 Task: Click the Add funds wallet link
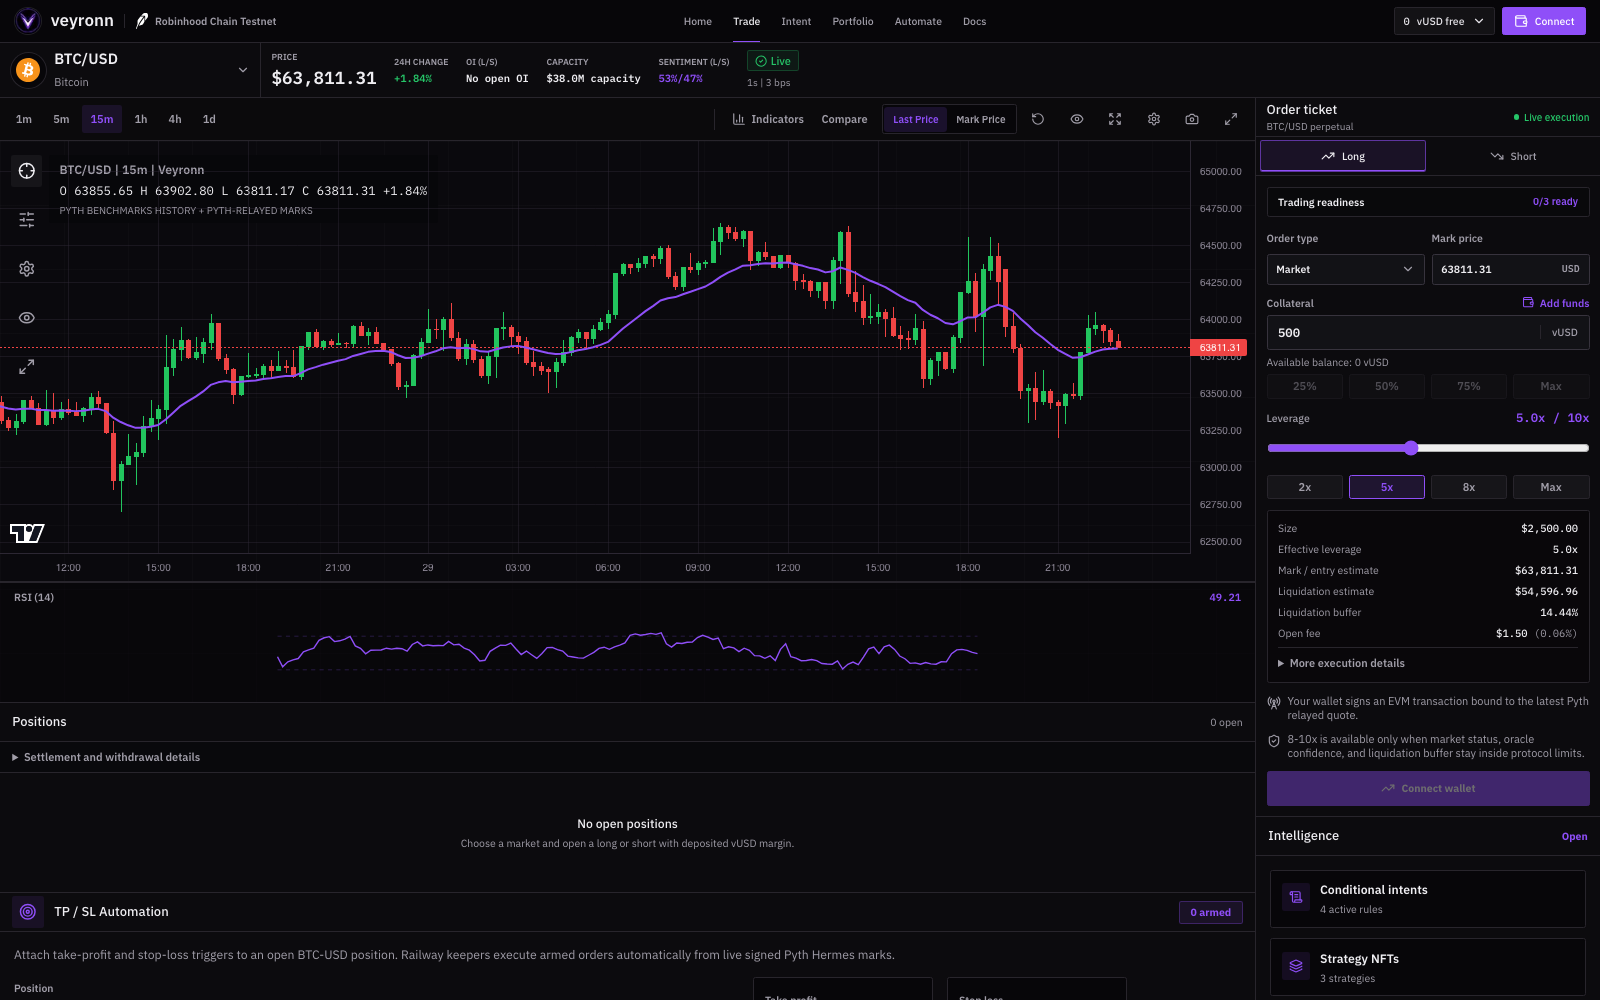pyautogui.click(x=1556, y=303)
